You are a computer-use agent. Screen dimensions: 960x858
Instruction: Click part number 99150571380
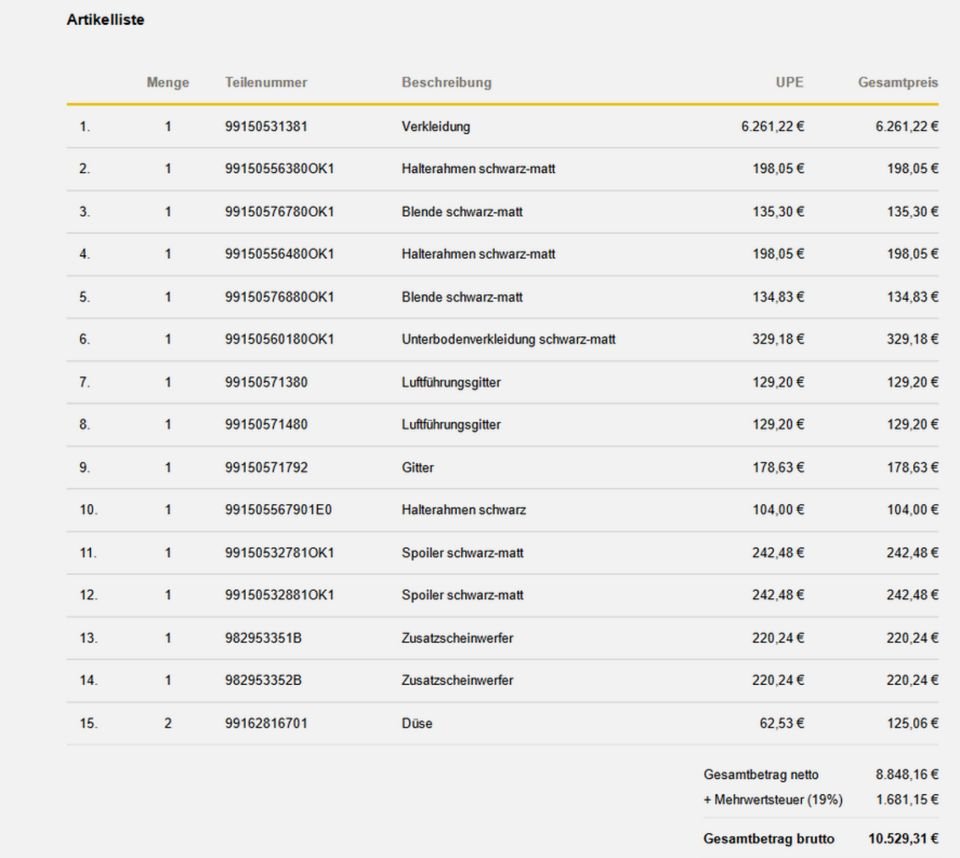click(x=266, y=382)
